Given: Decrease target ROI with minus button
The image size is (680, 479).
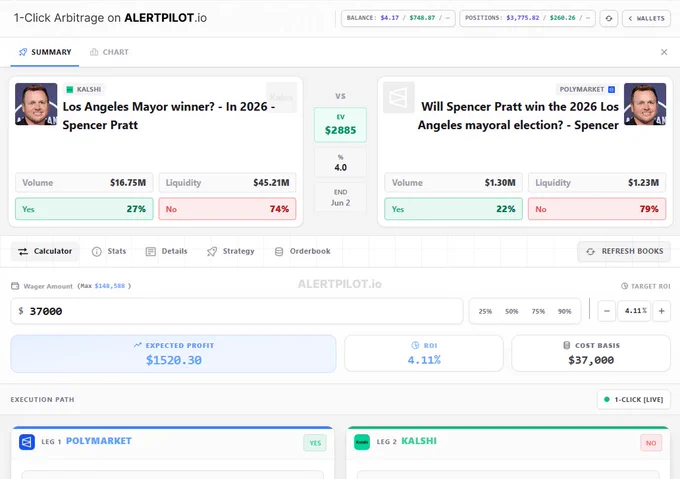Looking at the screenshot, I should pos(607,311).
